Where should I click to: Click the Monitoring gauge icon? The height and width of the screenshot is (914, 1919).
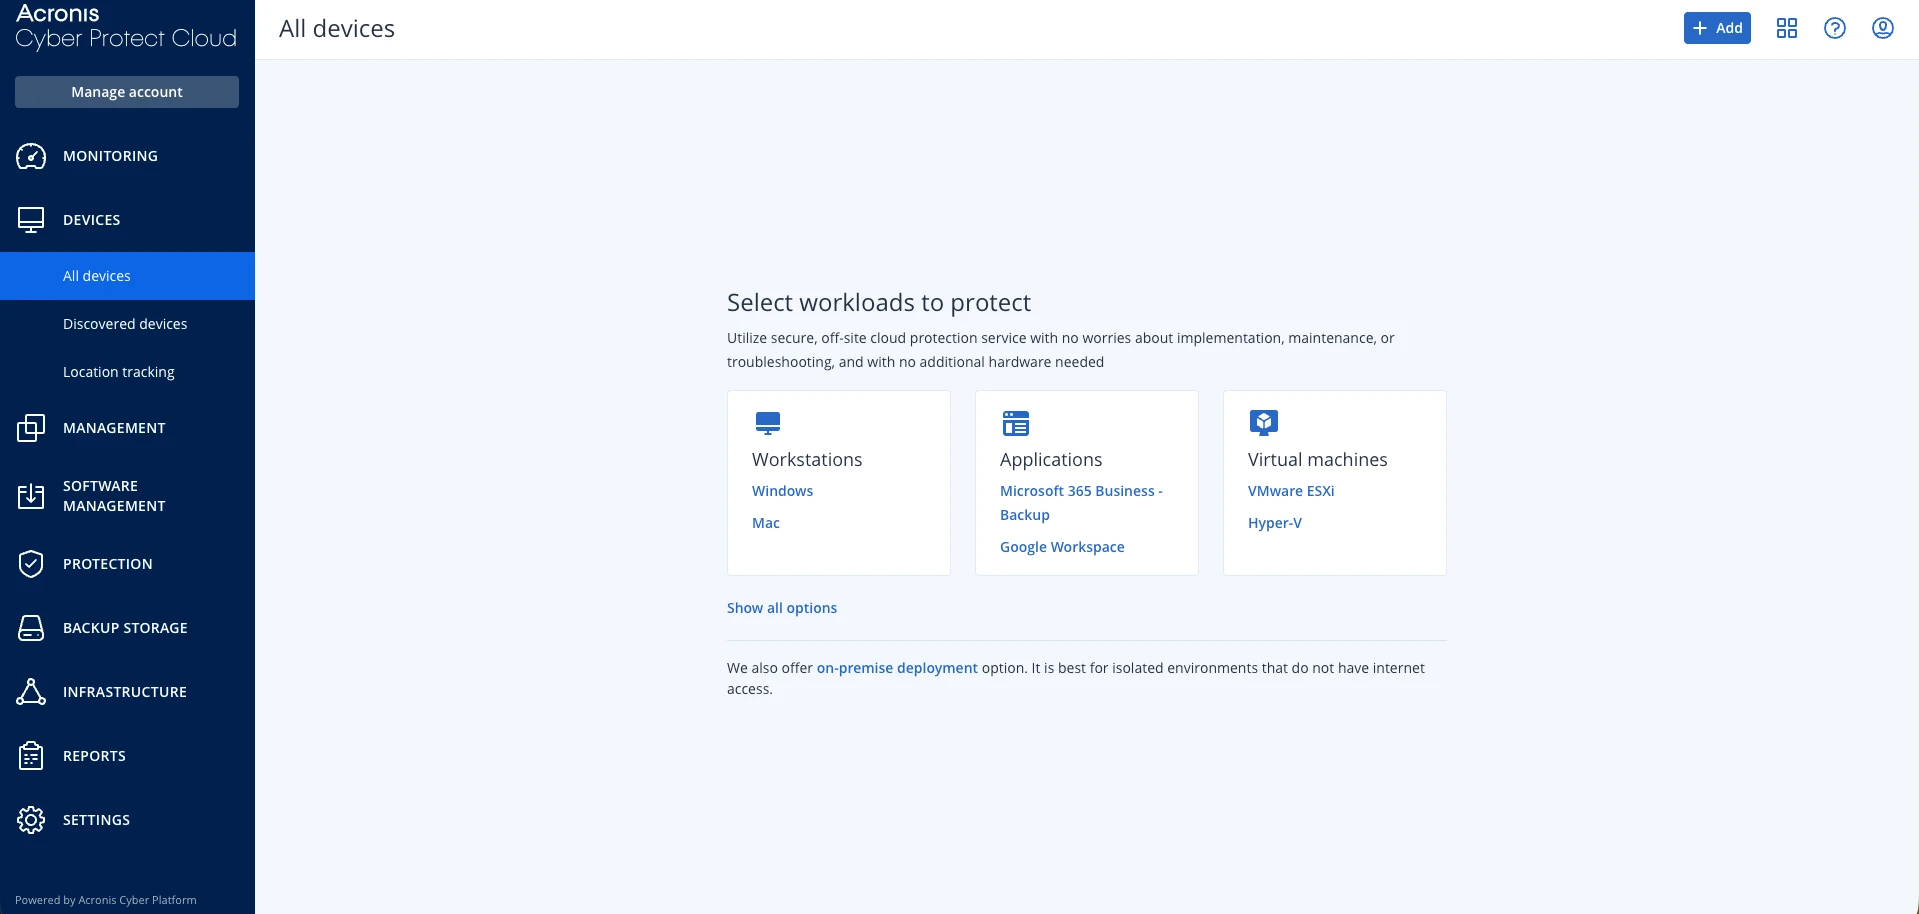coord(31,156)
